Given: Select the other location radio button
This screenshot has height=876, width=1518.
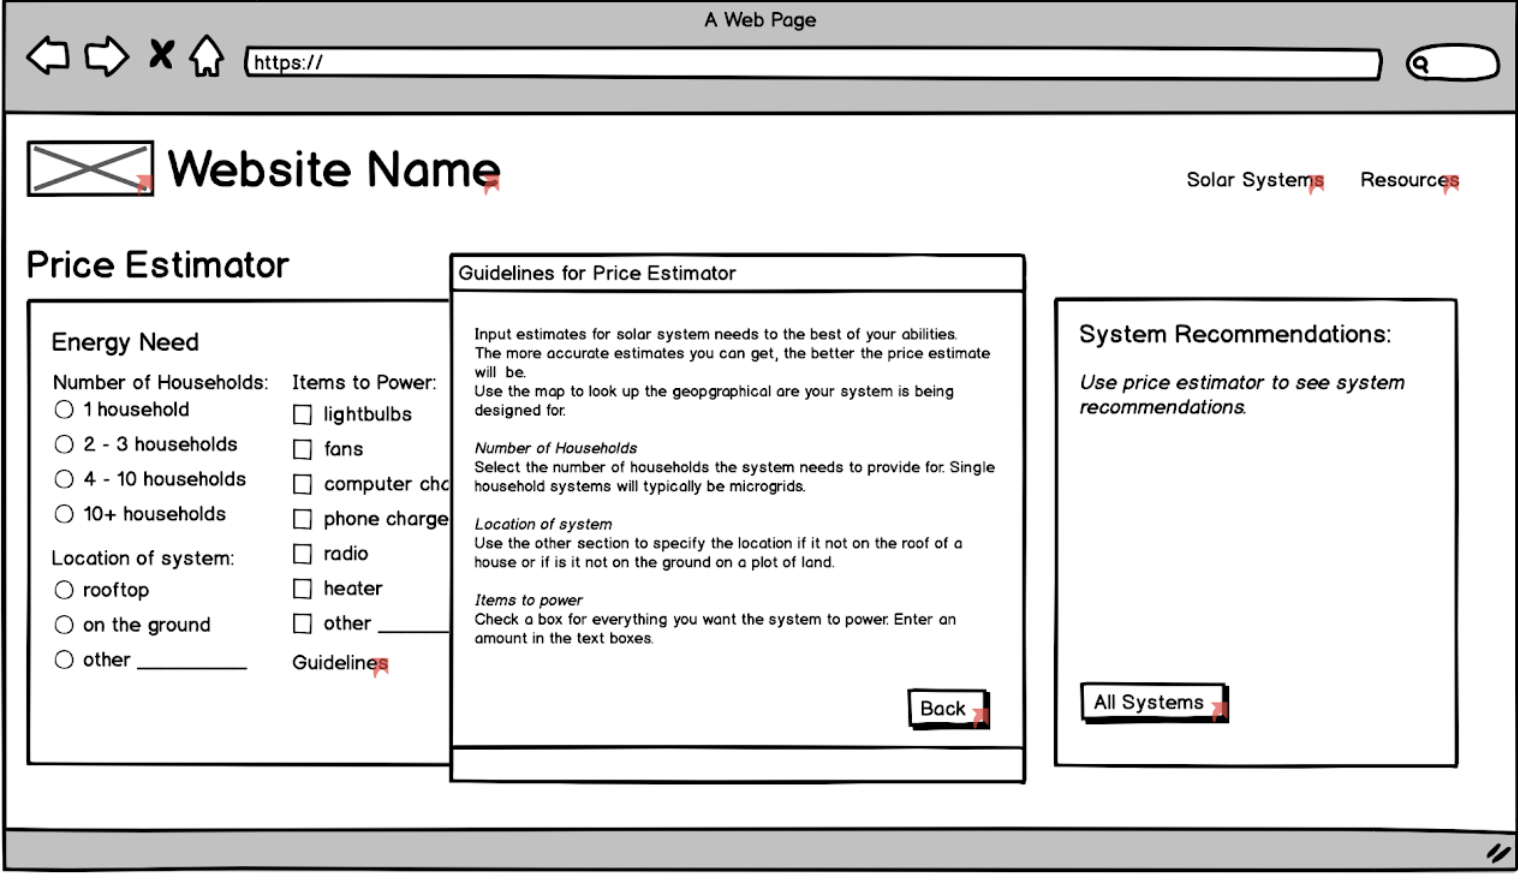Looking at the screenshot, I should [64, 660].
